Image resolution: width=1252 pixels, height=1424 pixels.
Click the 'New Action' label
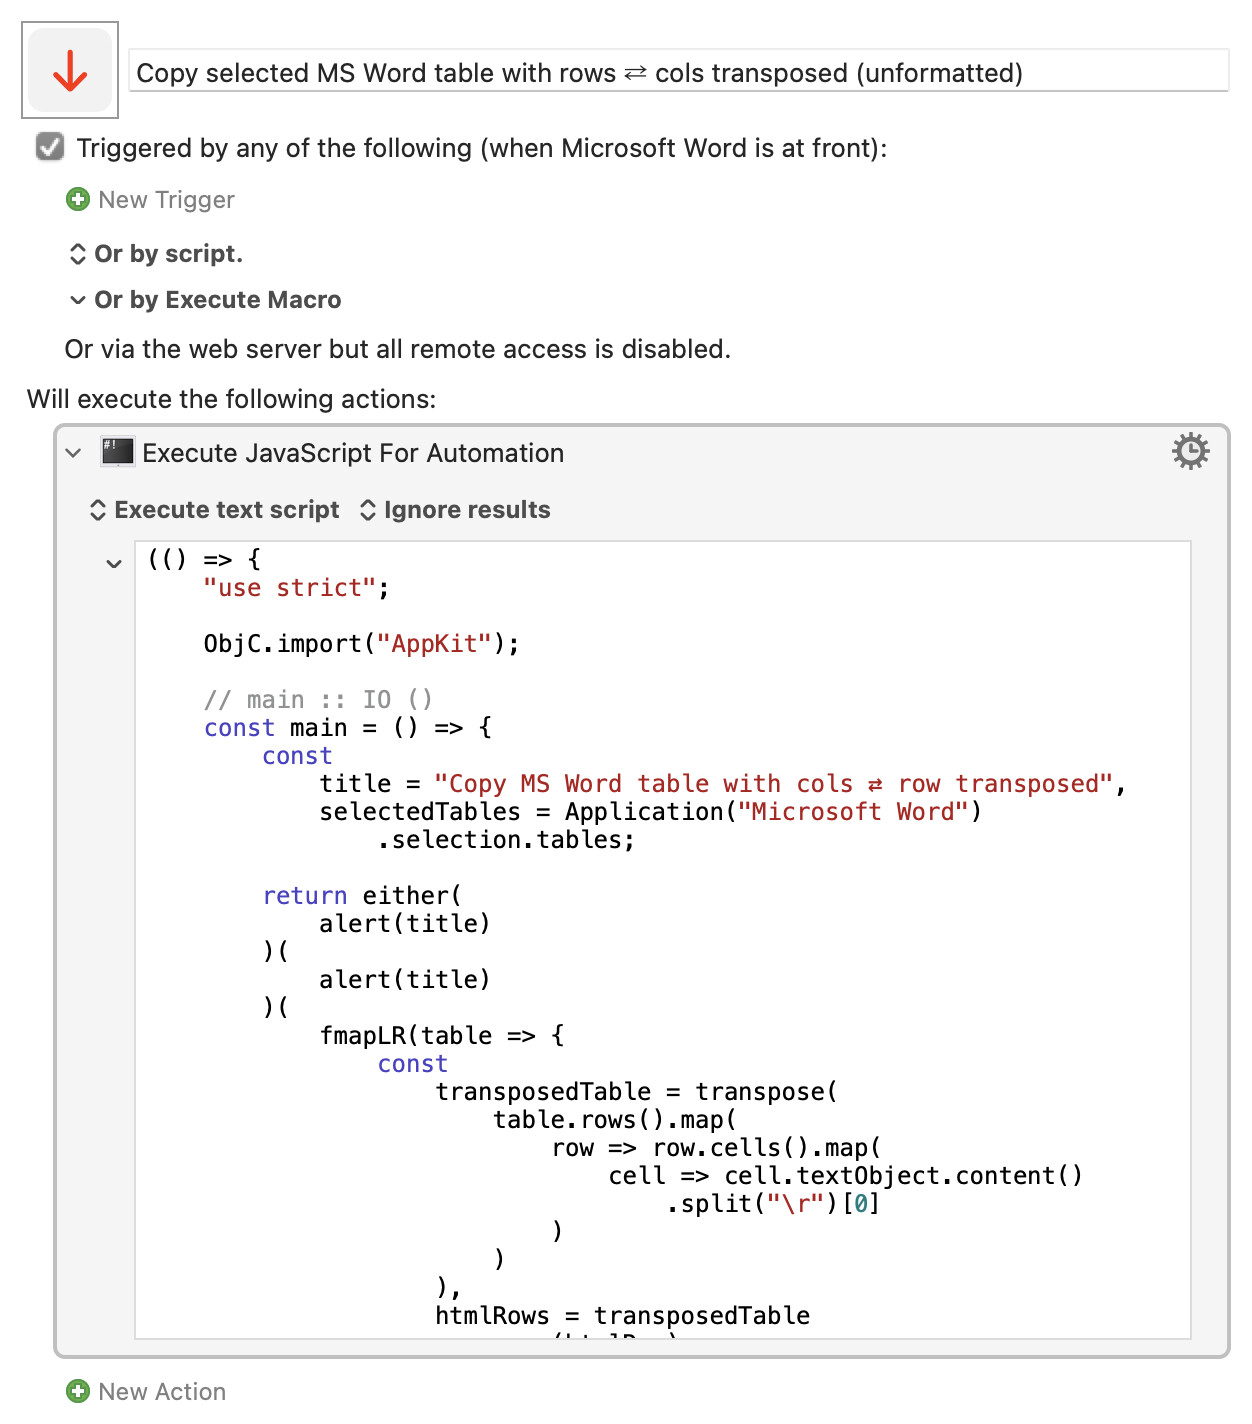[162, 1391]
